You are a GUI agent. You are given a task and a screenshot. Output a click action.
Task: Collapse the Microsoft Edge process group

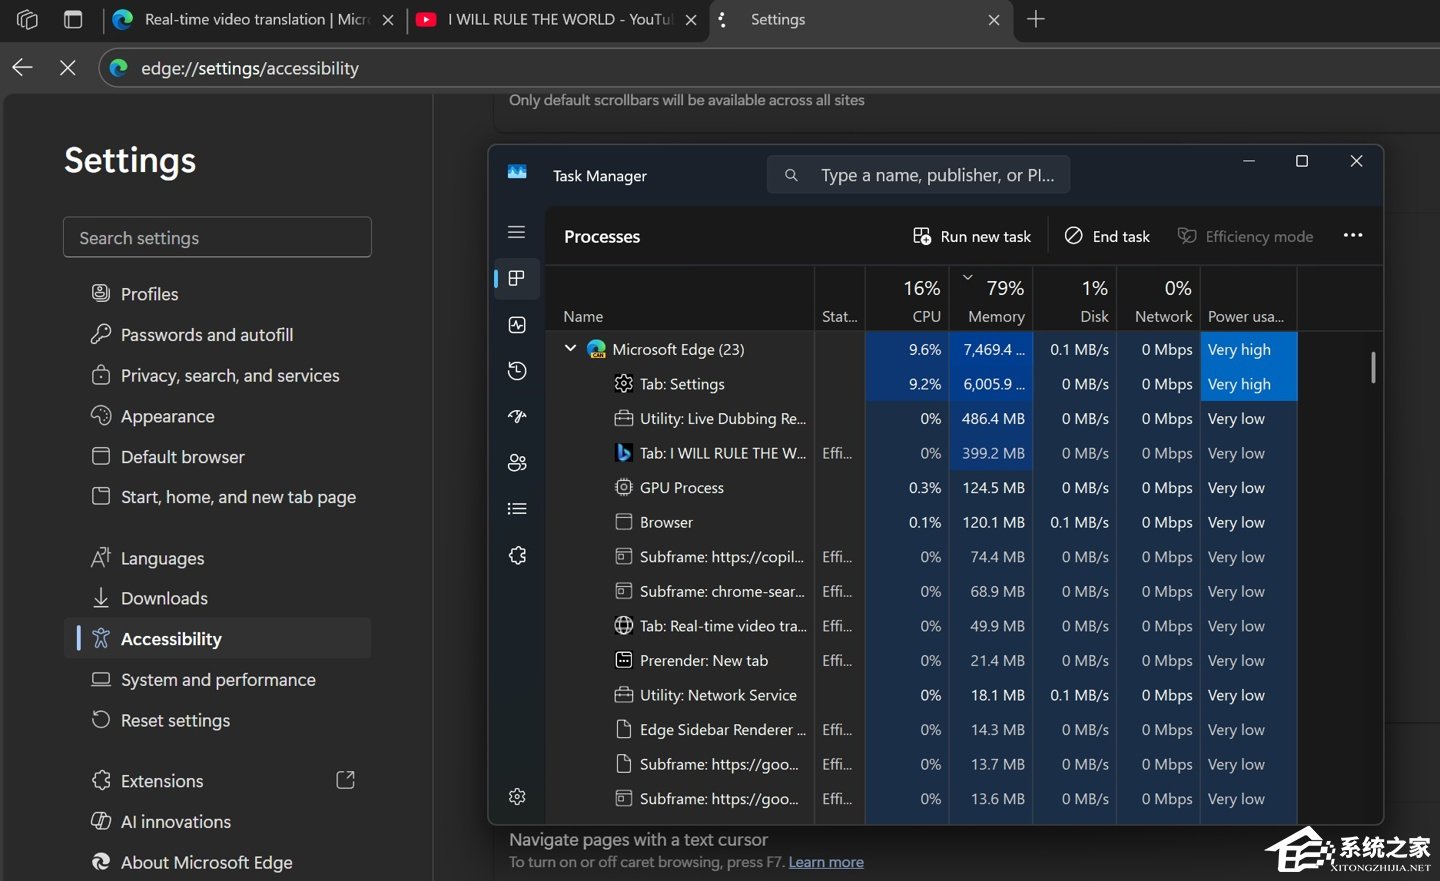pyautogui.click(x=570, y=349)
